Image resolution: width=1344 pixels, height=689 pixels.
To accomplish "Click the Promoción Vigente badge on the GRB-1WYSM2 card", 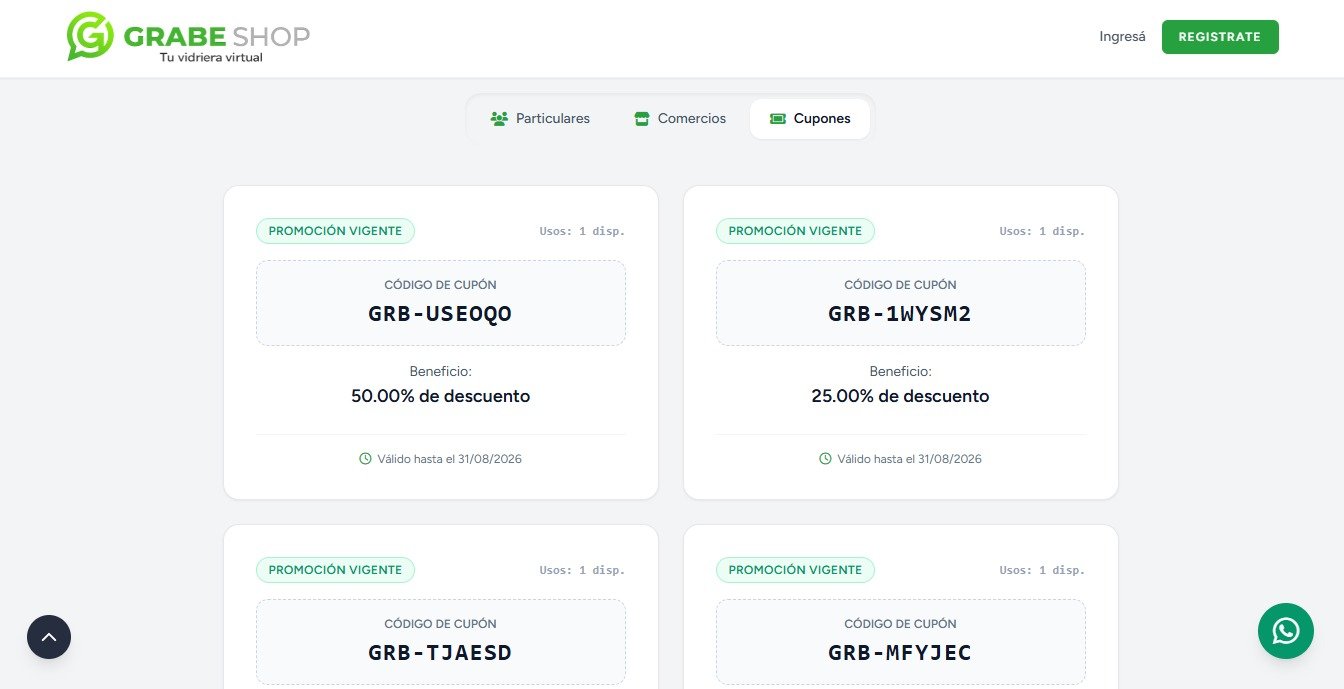I will click(795, 231).
